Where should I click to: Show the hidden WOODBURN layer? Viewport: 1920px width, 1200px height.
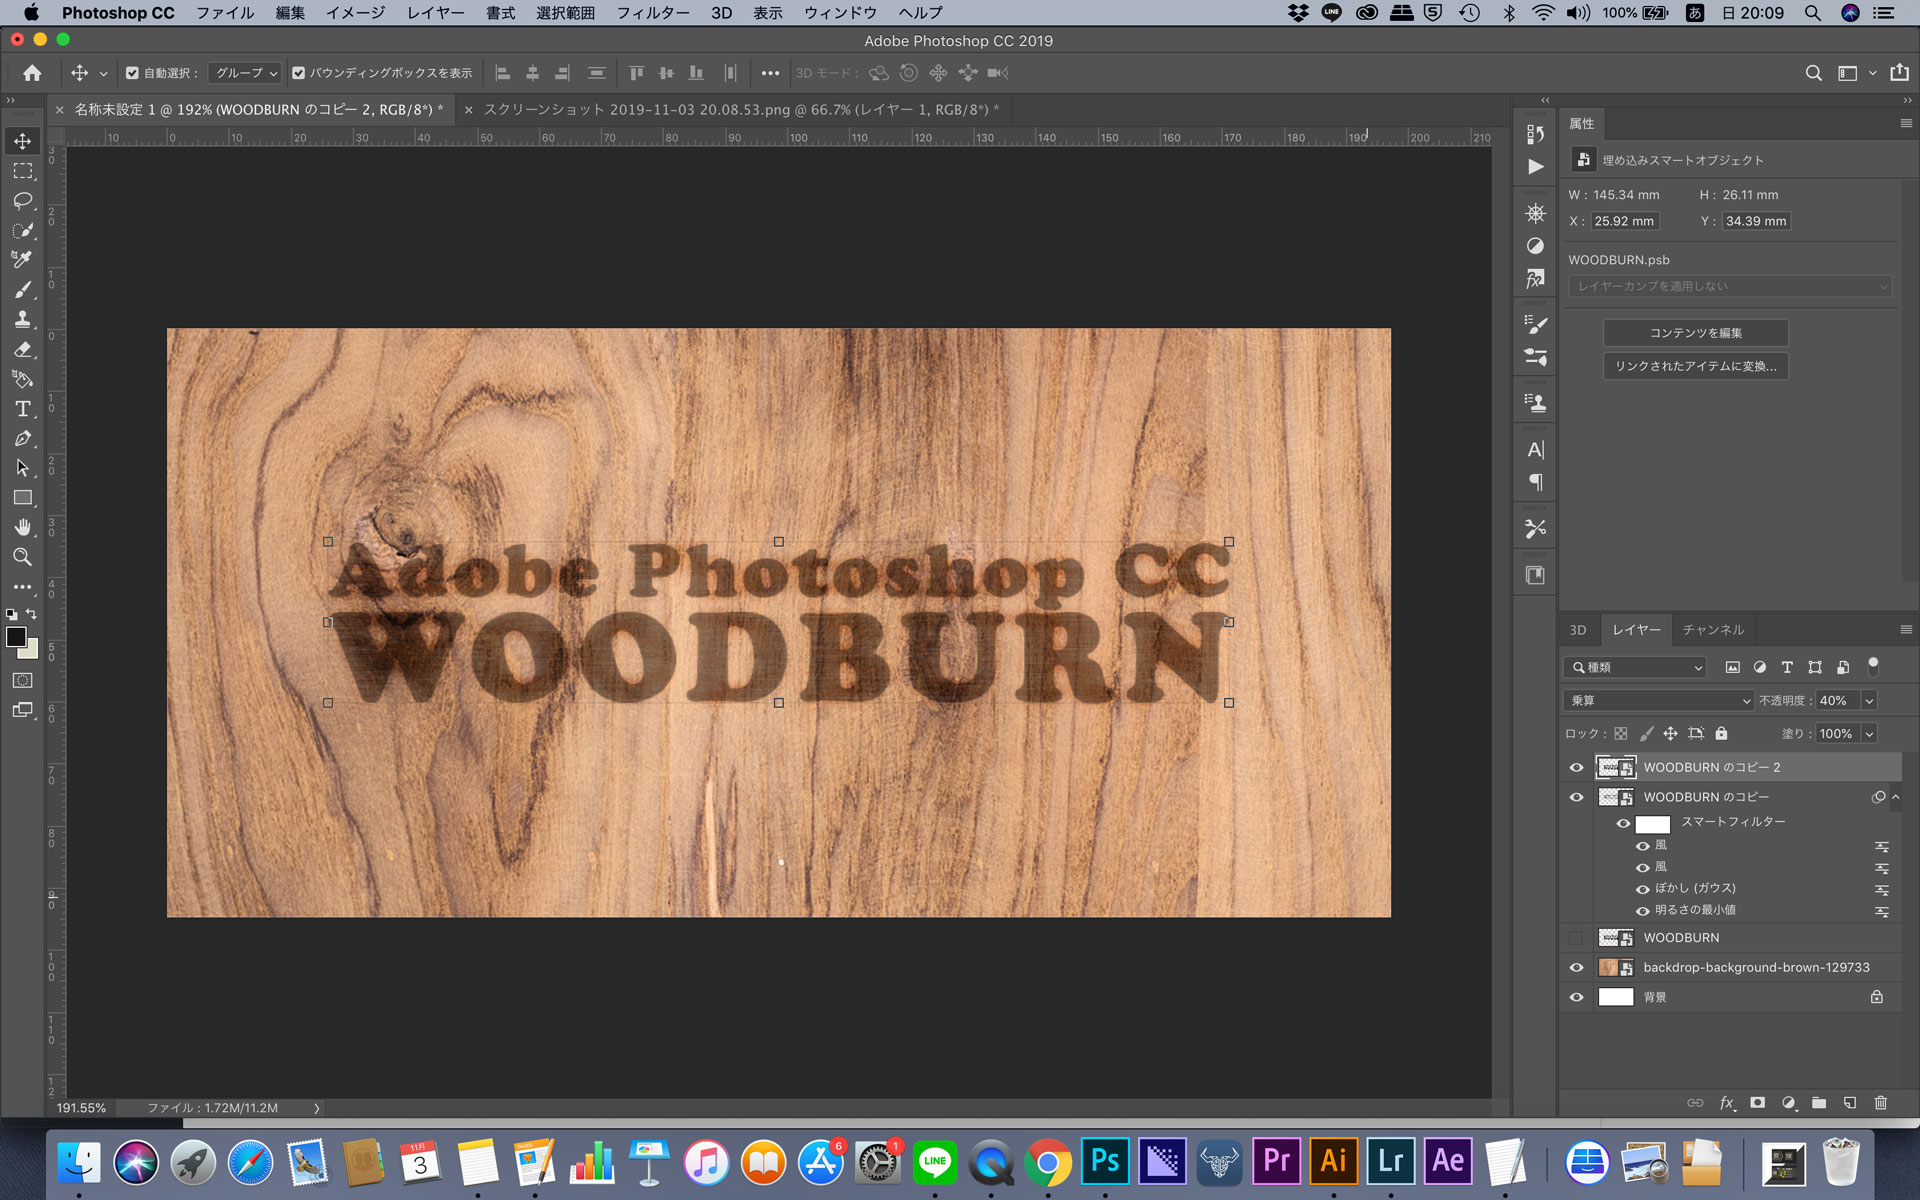(x=1577, y=938)
